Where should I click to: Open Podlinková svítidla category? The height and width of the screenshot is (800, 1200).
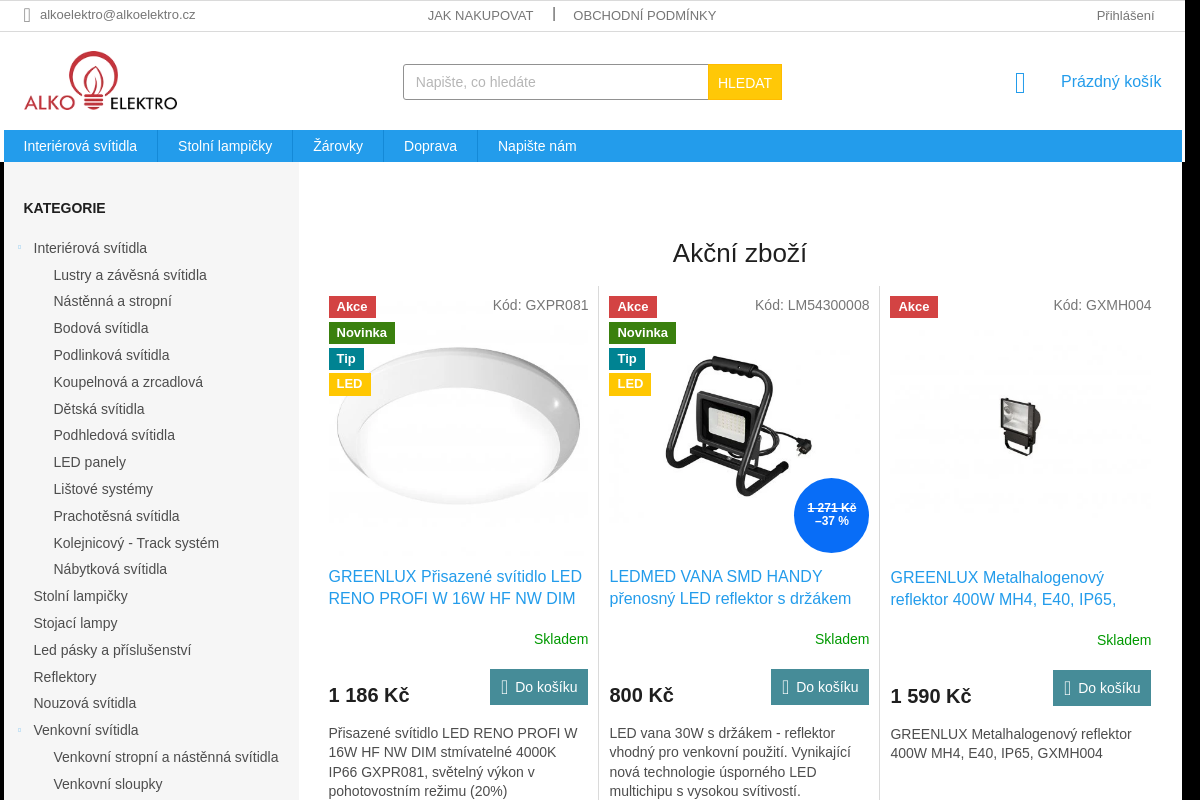pos(111,355)
